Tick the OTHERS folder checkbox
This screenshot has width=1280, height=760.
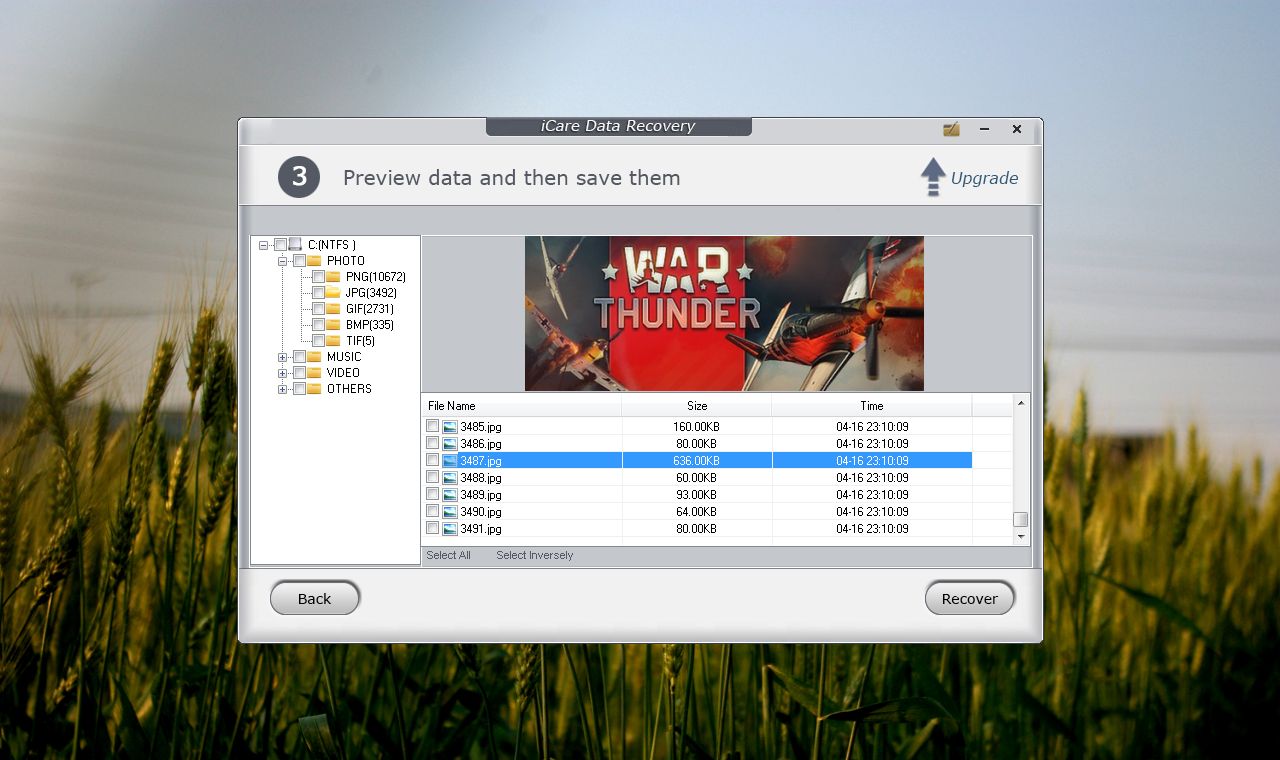coord(299,388)
